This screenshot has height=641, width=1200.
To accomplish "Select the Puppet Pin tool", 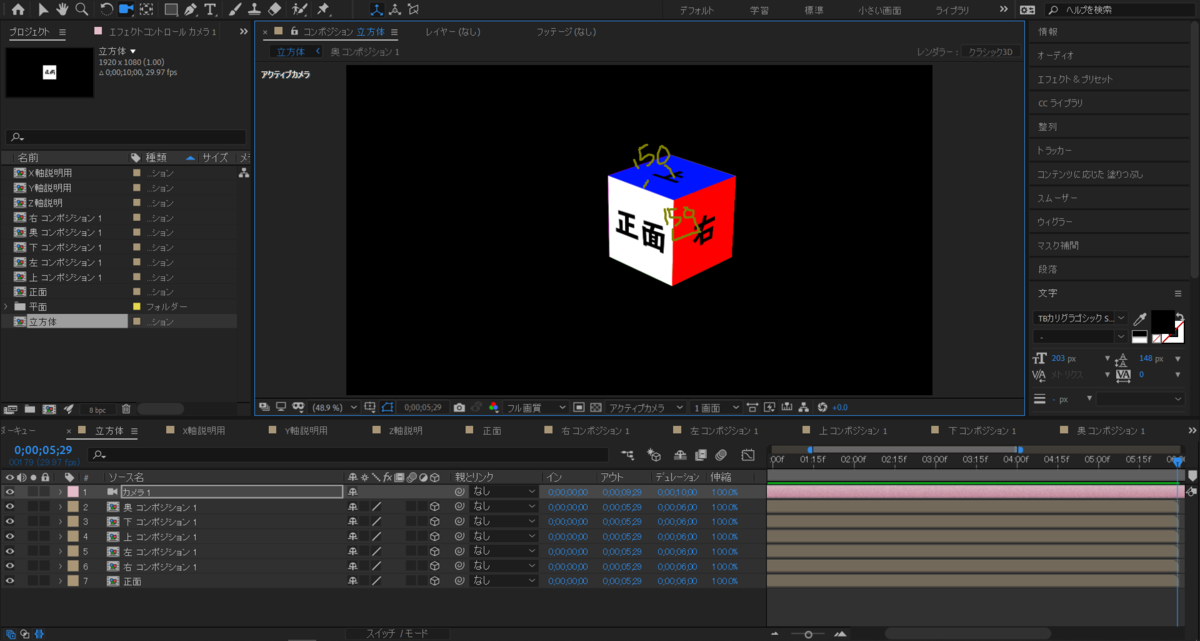I will point(323,9).
